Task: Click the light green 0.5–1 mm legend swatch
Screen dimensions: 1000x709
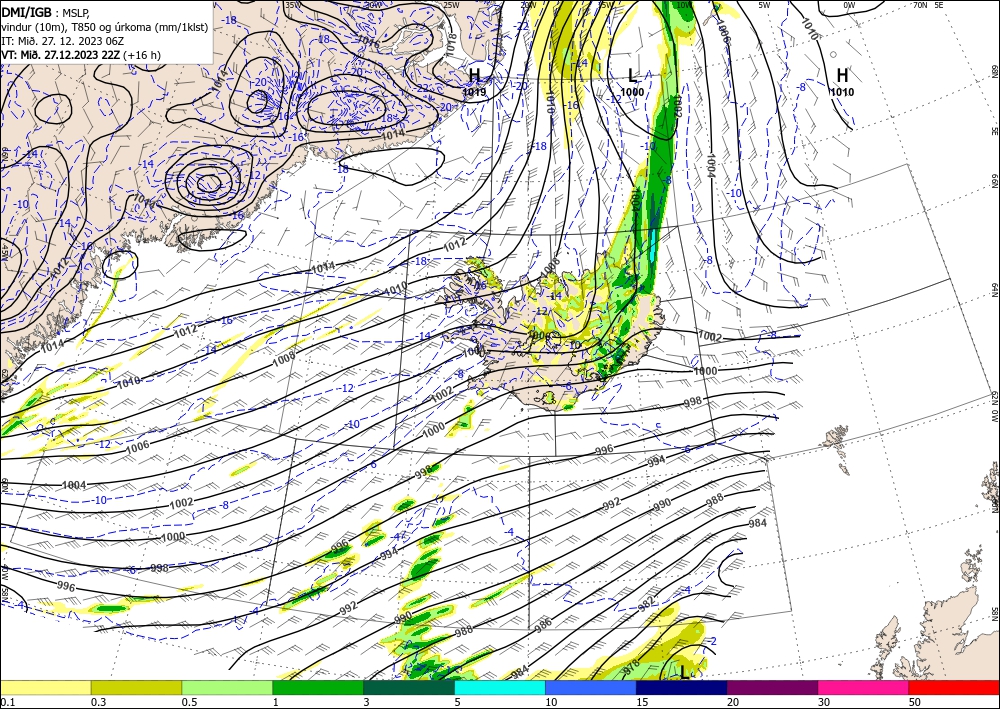Action: point(227,687)
